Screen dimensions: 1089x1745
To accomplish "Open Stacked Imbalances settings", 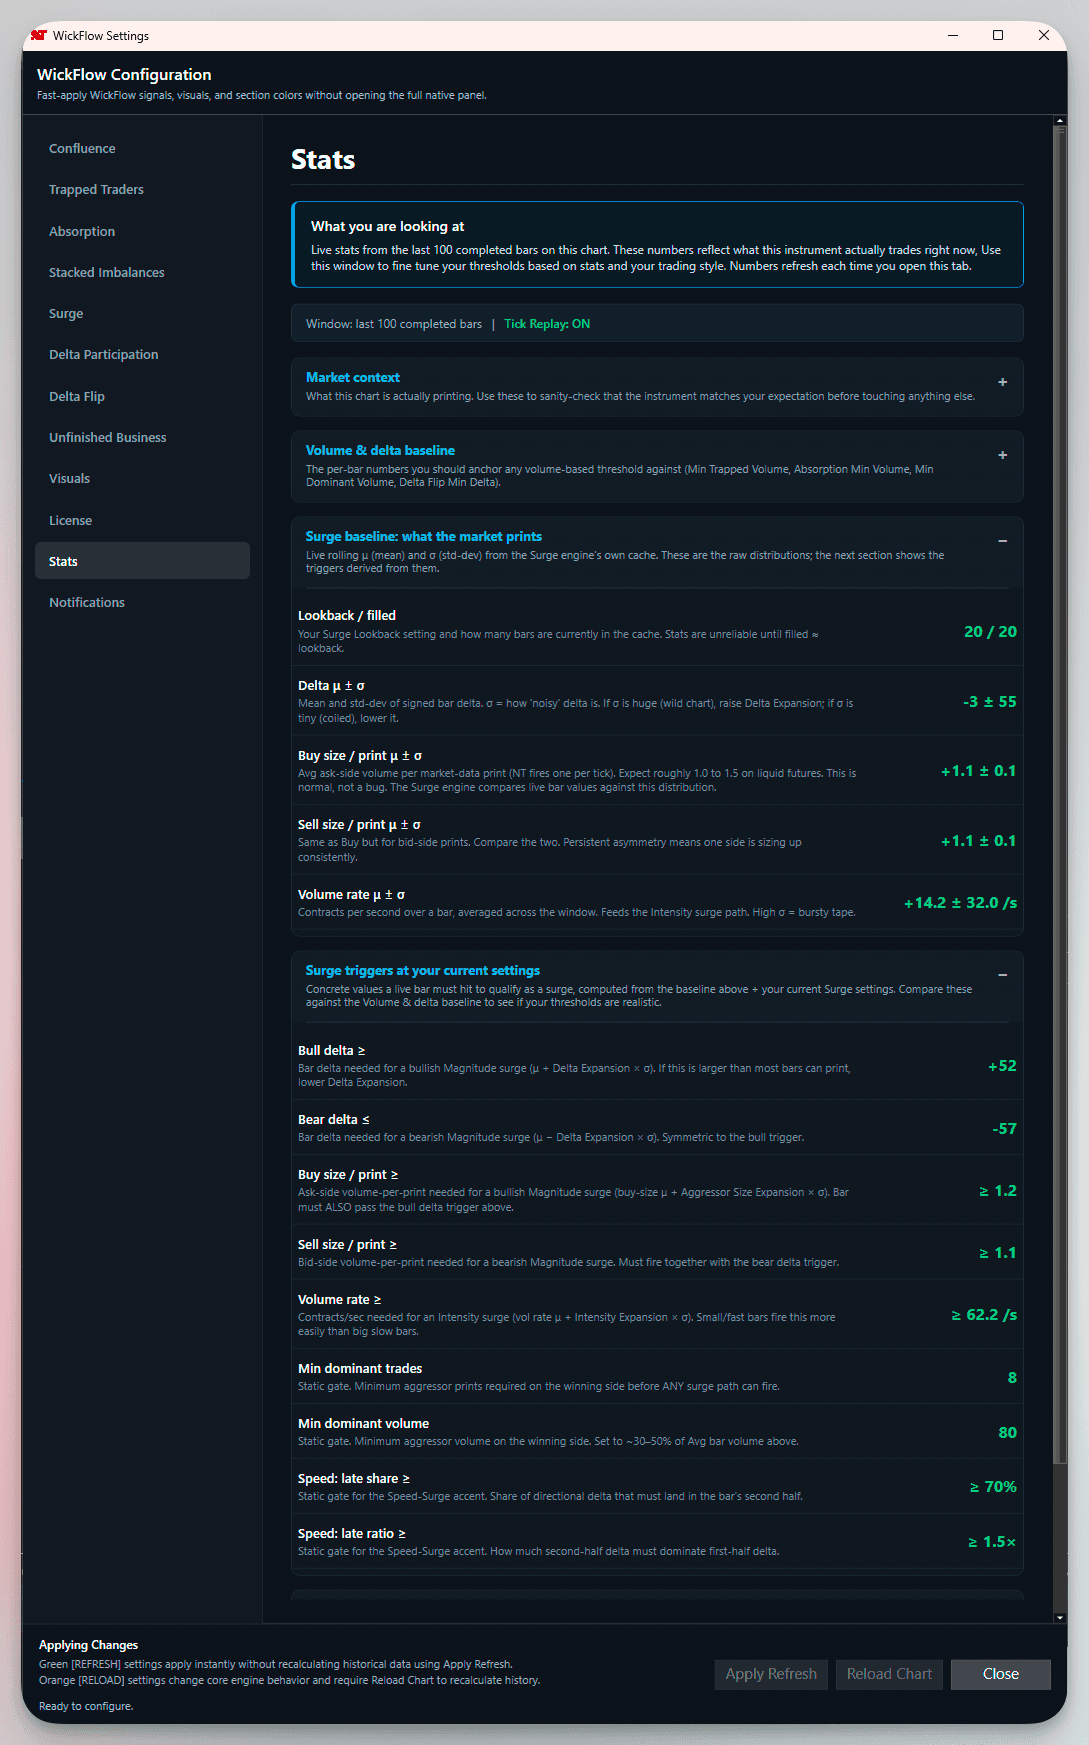I will [107, 272].
